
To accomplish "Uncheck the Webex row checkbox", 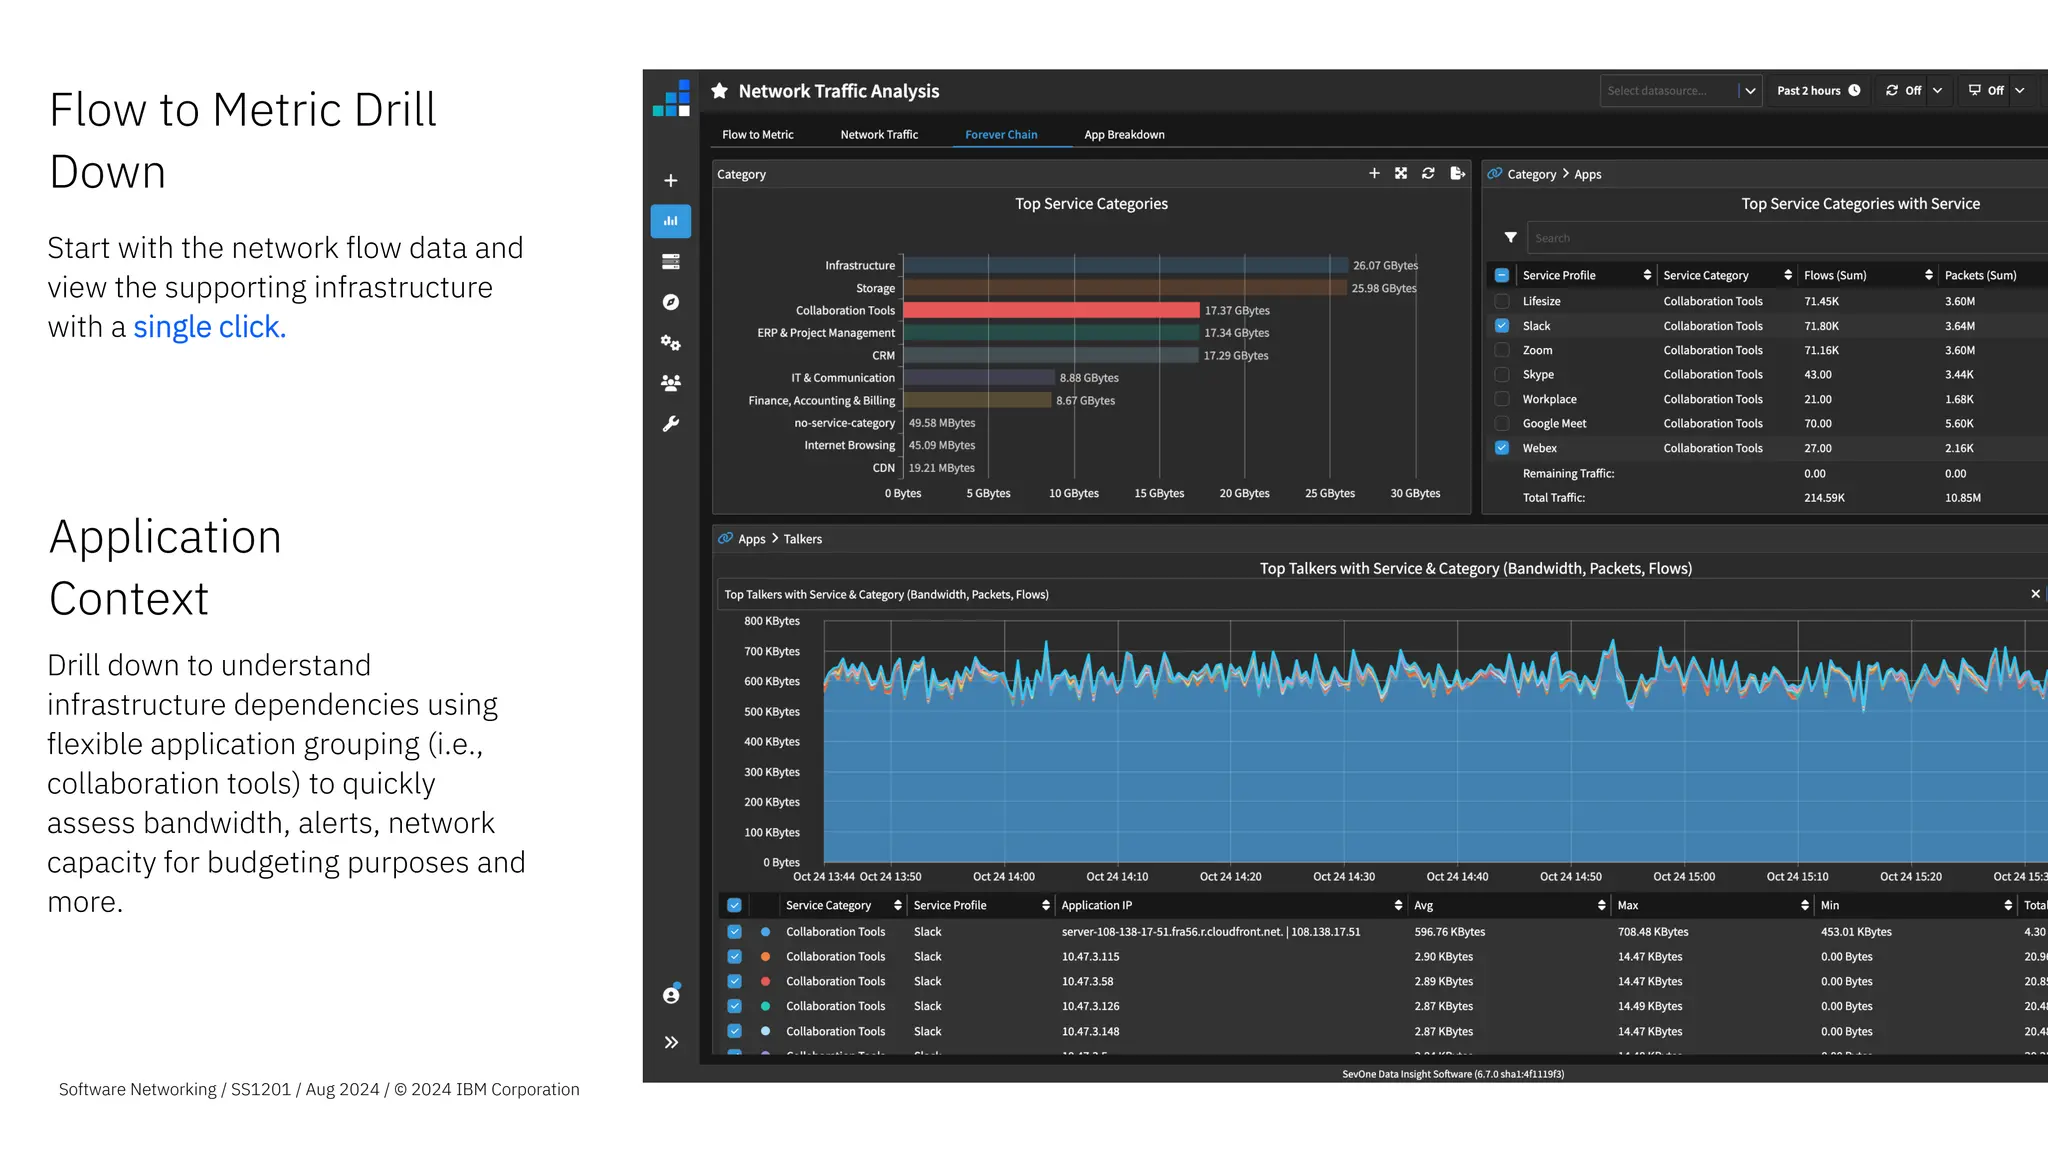I will [x=1502, y=448].
